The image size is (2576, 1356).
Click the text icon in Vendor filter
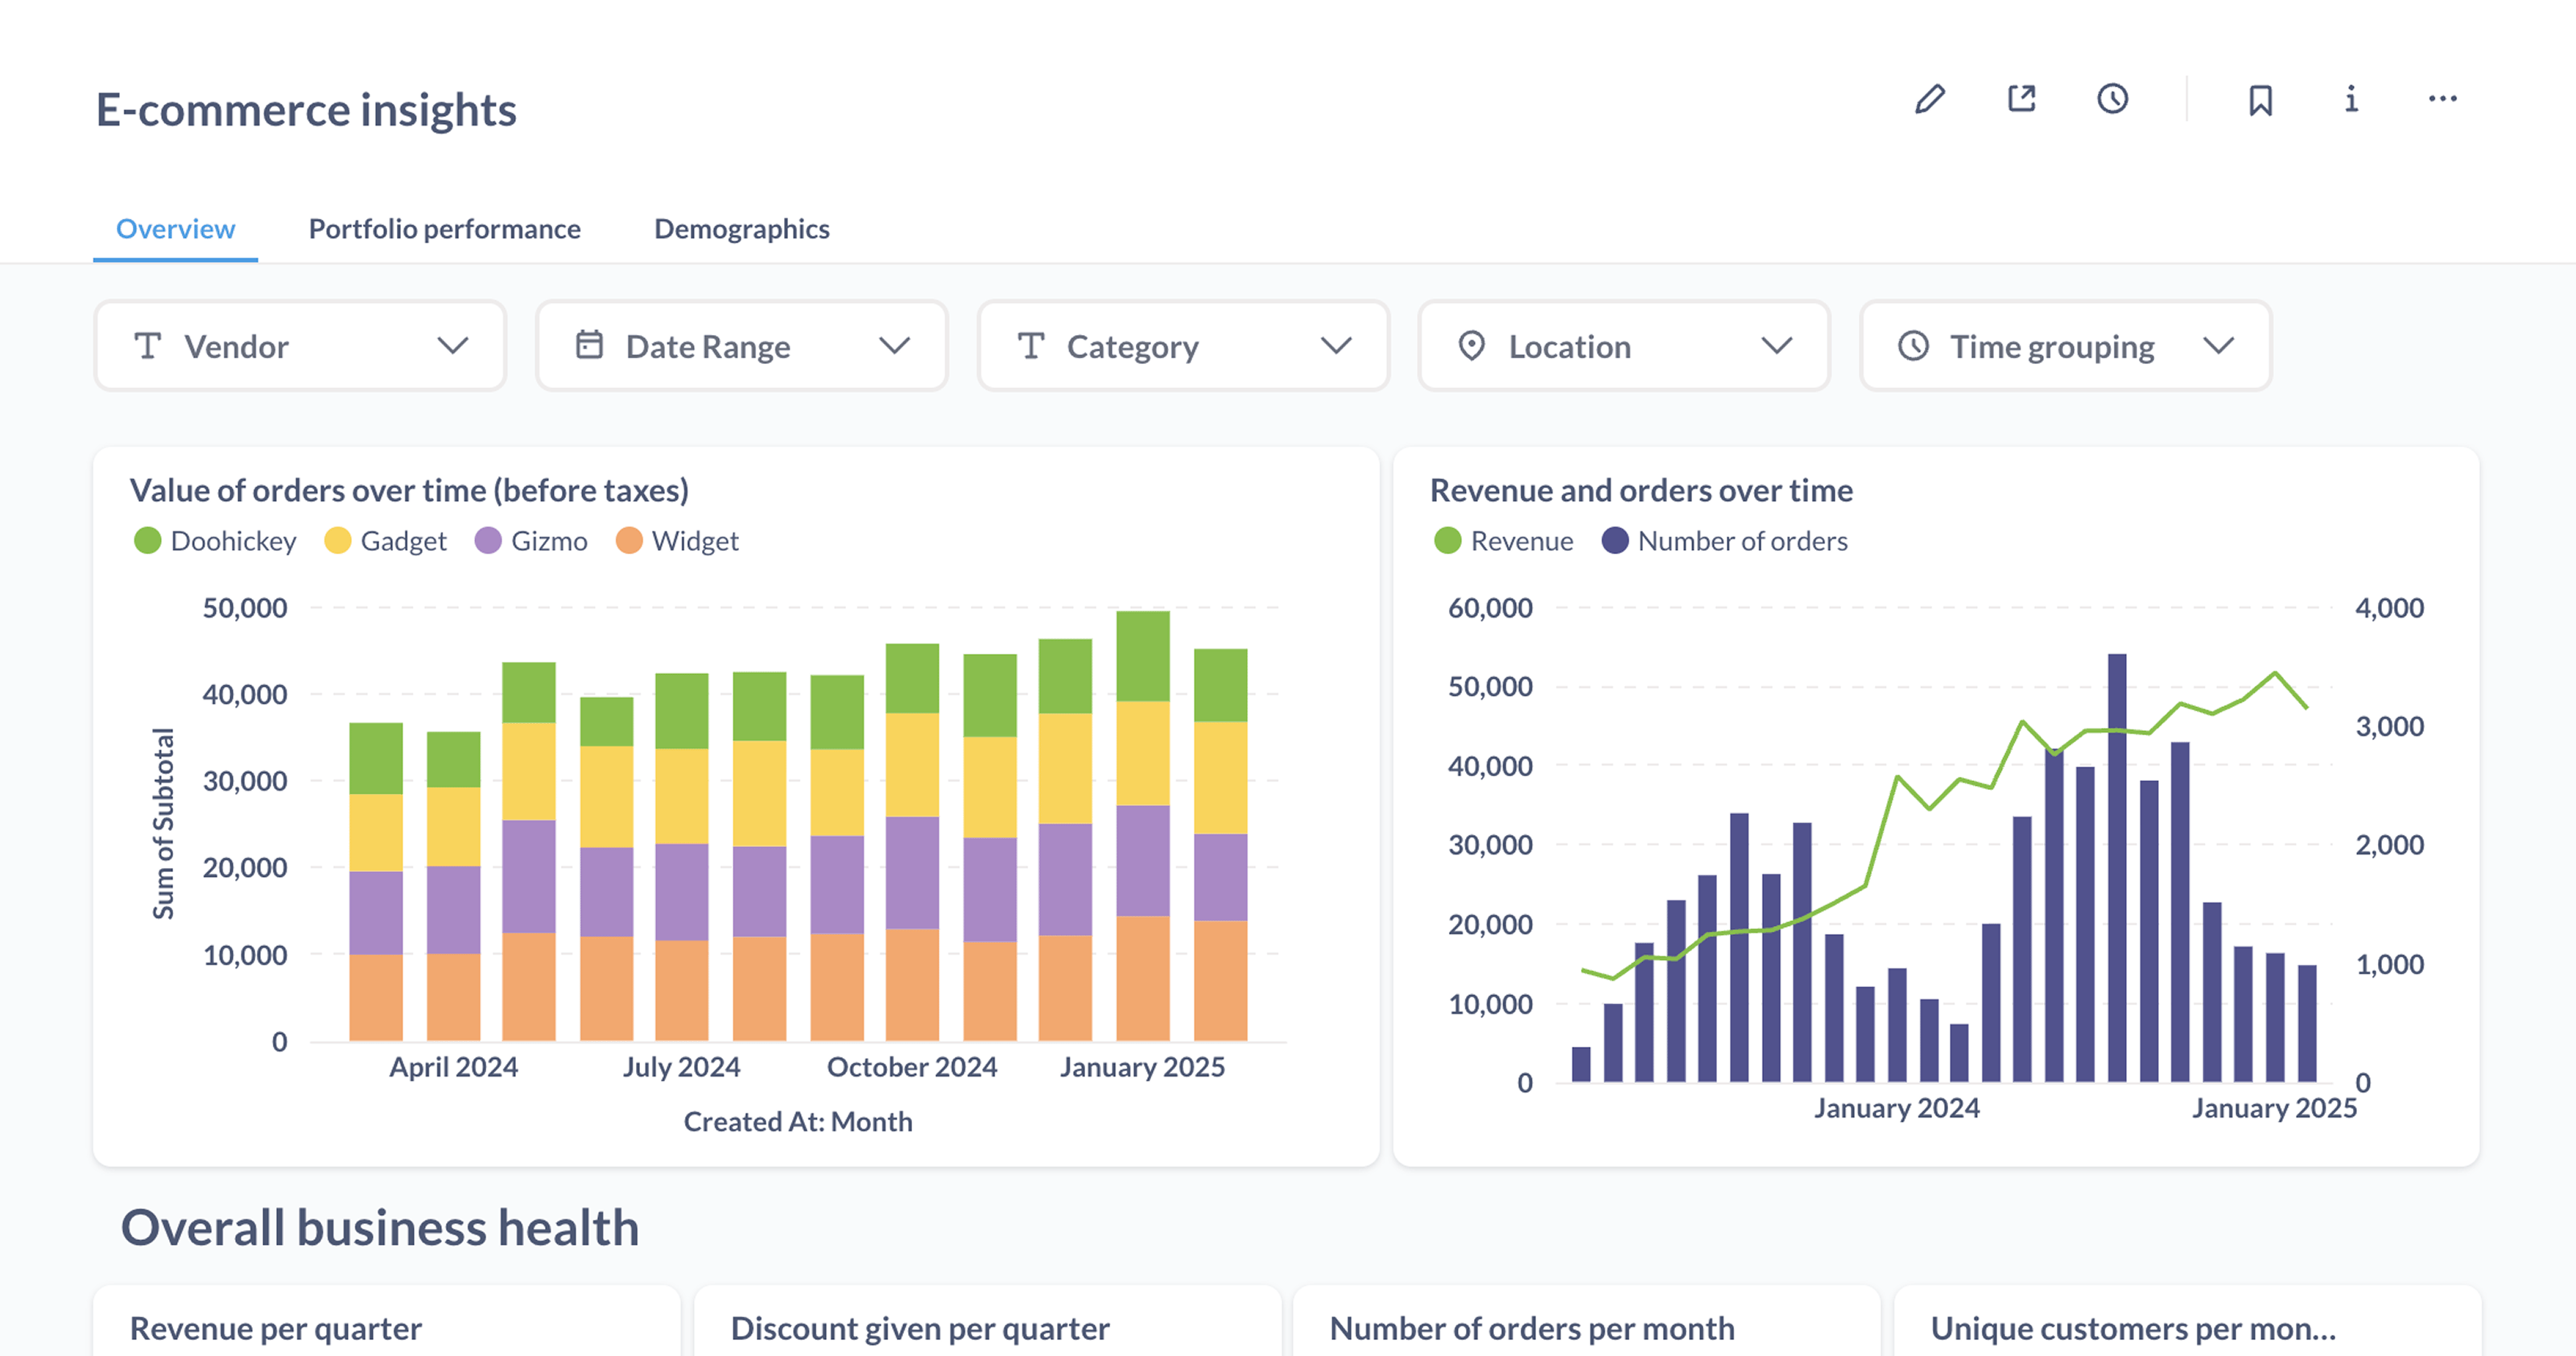148,346
